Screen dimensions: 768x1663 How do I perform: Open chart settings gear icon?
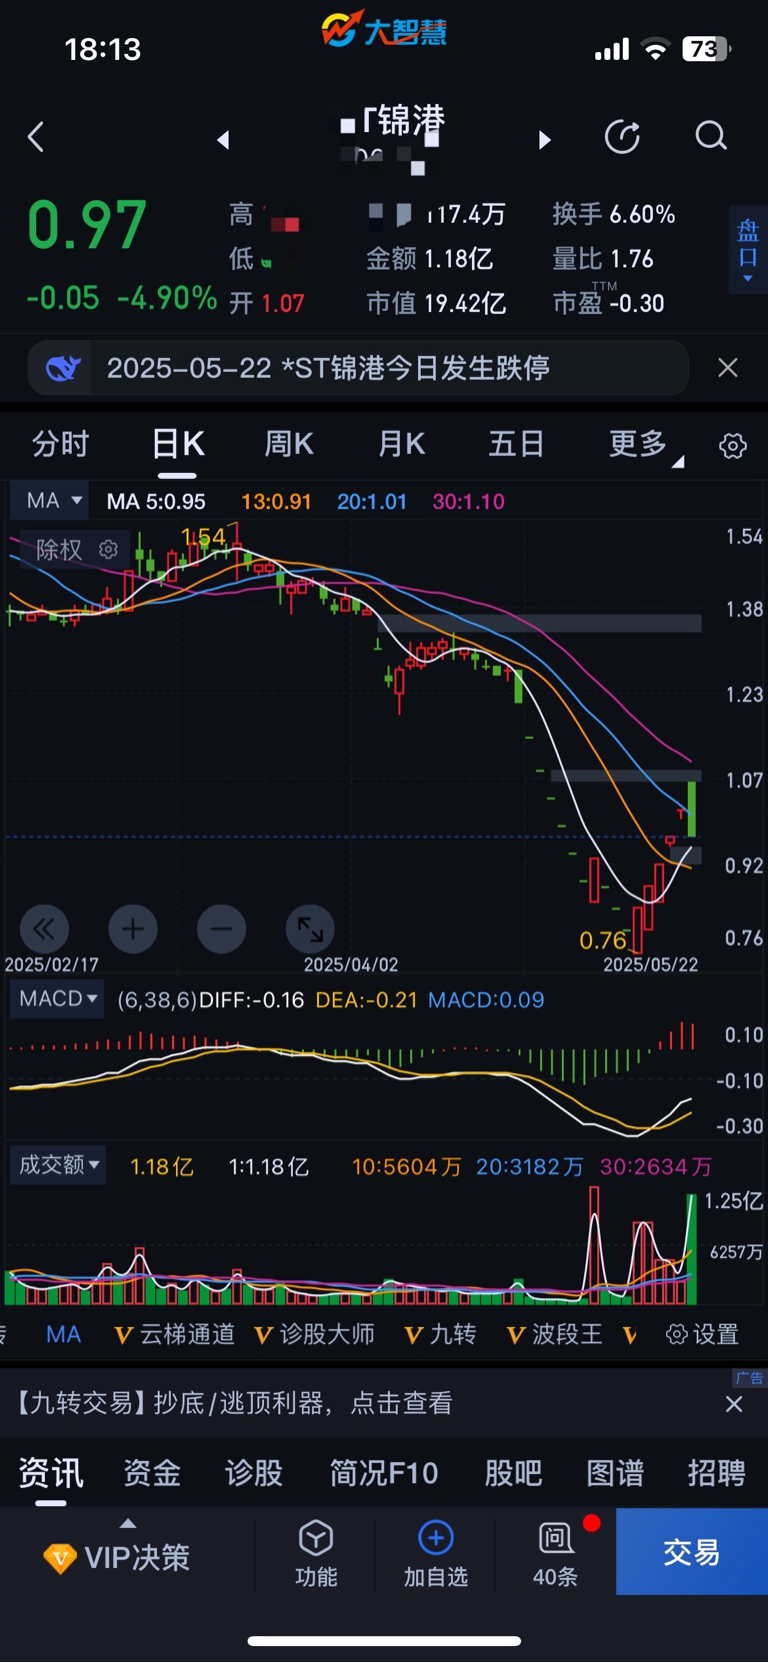tap(733, 446)
